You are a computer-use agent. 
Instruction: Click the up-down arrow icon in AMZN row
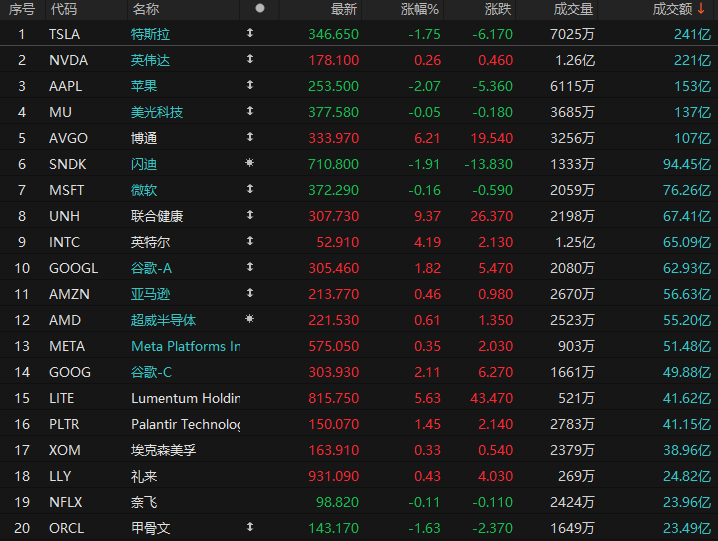coord(250,293)
